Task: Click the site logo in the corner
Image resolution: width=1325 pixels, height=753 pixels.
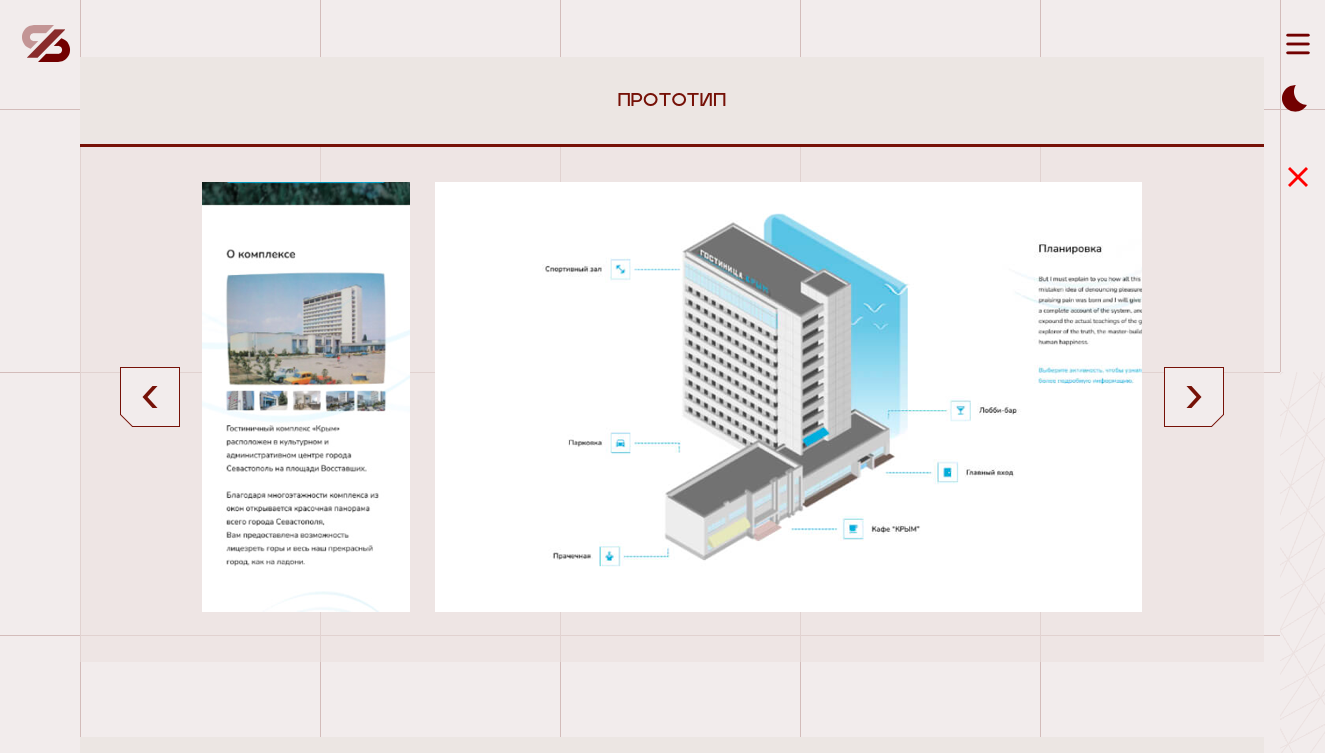Action: pos(46,44)
